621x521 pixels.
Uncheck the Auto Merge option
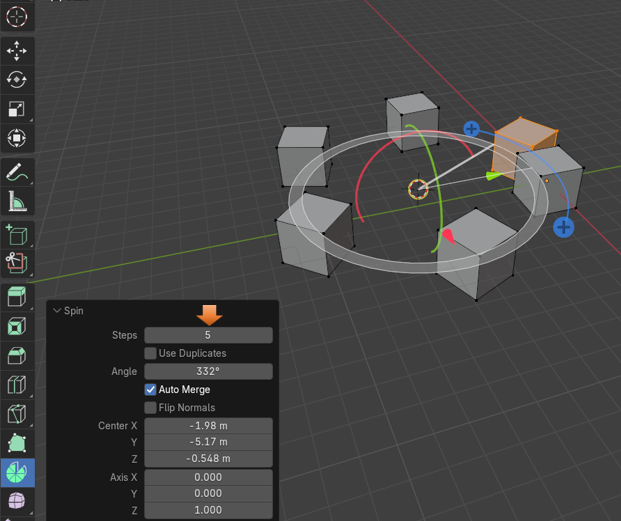[x=151, y=389]
